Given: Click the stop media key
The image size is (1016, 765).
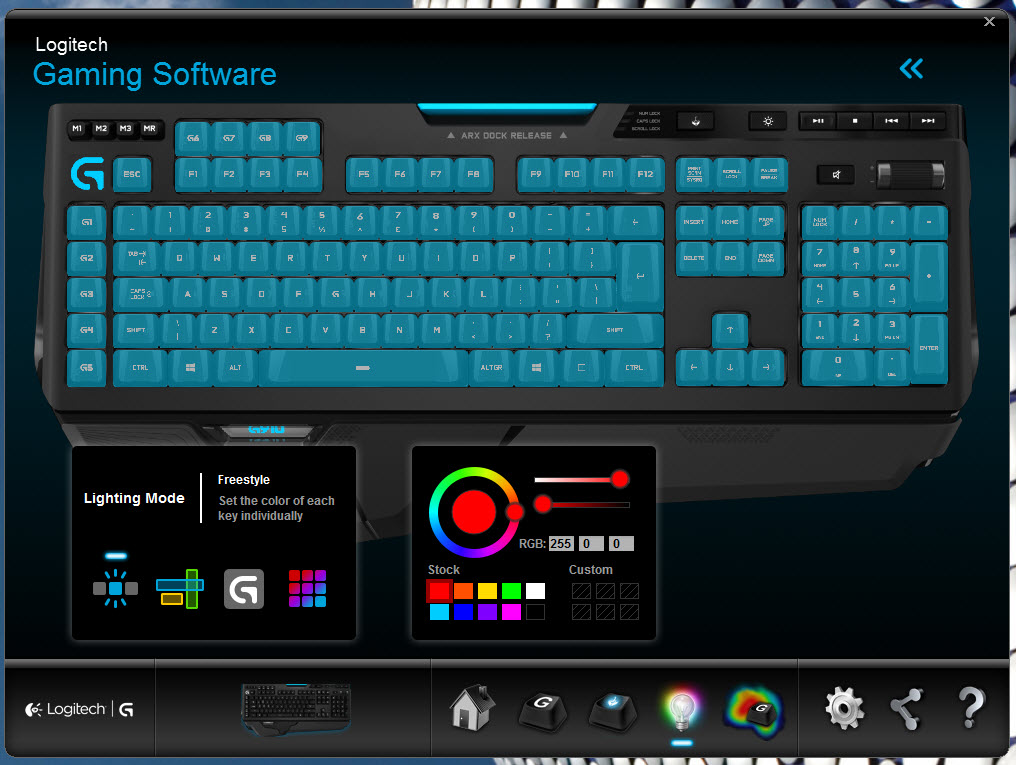Looking at the screenshot, I should pos(855,120).
